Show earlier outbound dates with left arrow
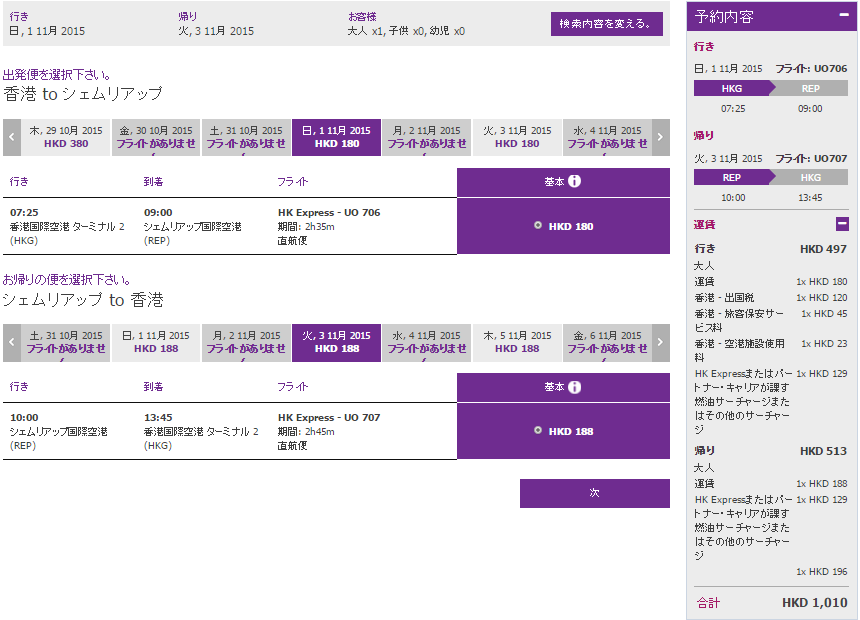 click(12, 137)
